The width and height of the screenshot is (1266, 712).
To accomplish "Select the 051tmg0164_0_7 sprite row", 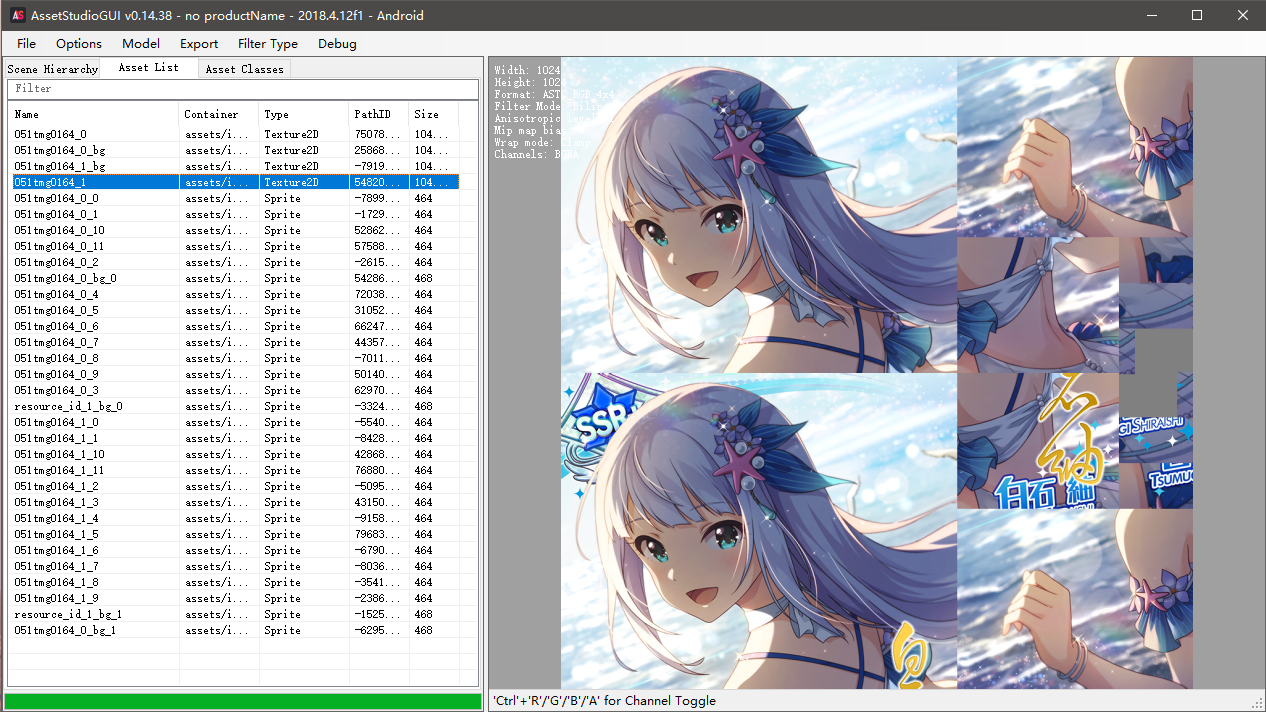I will click(235, 342).
